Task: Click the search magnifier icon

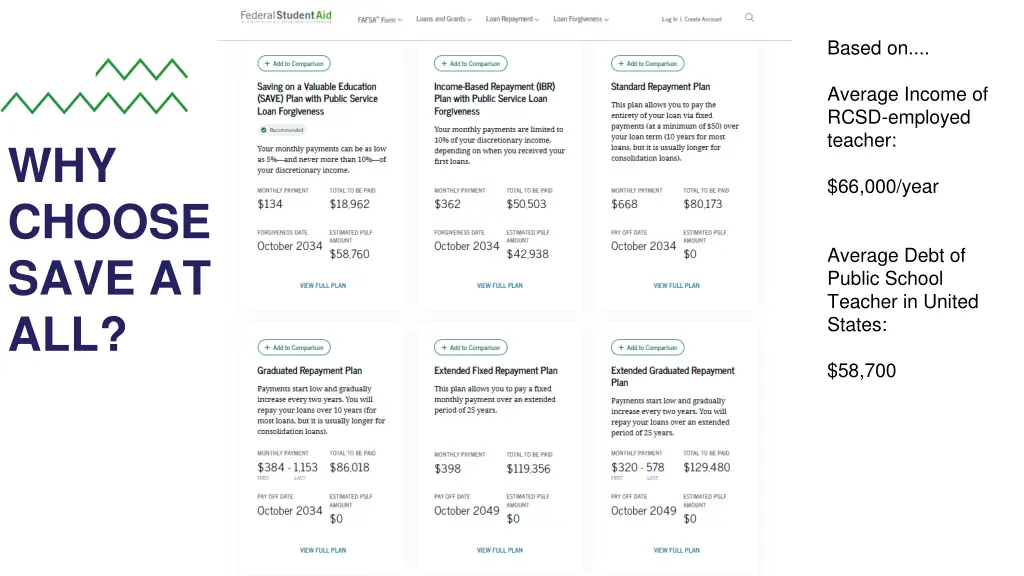Action: (750, 18)
